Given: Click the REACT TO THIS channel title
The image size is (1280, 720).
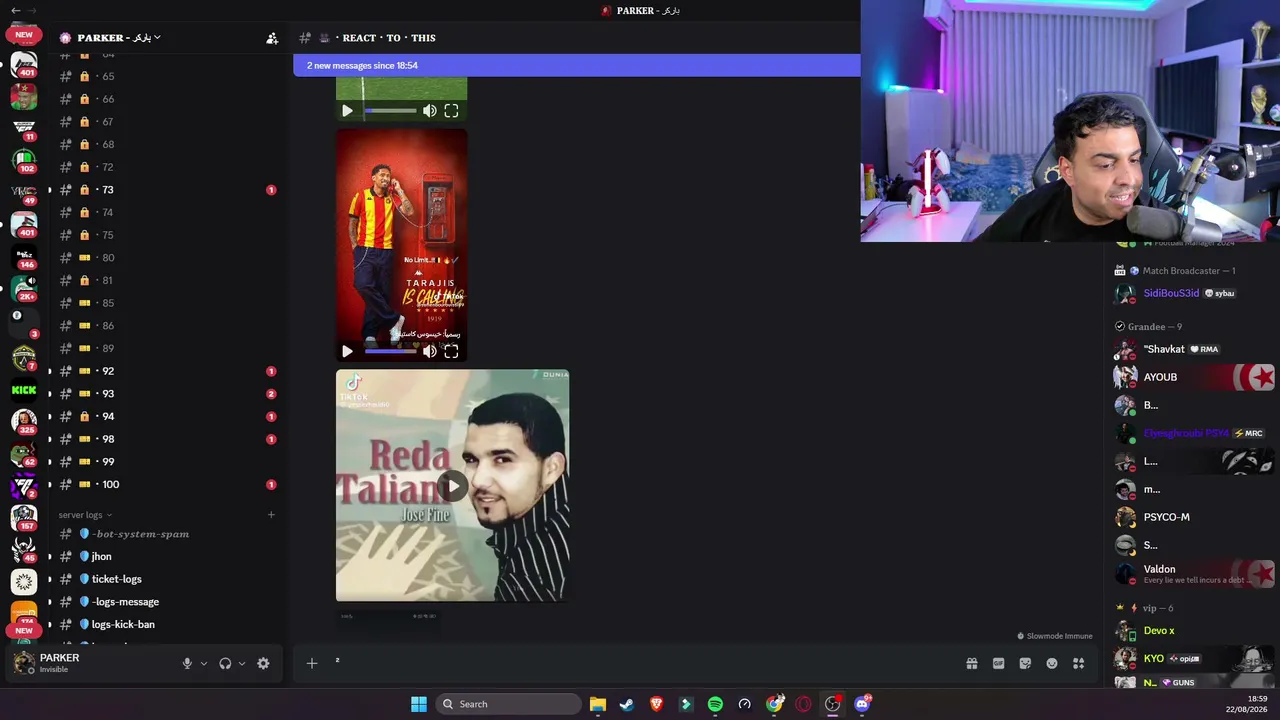Looking at the screenshot, I should (x=389, y=38).
